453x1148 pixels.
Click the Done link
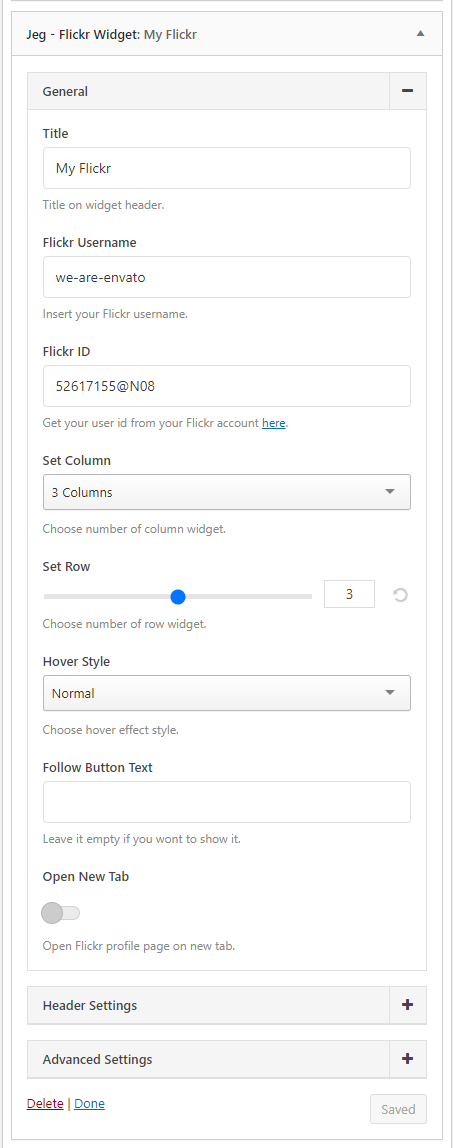(x=89, y=1103)
